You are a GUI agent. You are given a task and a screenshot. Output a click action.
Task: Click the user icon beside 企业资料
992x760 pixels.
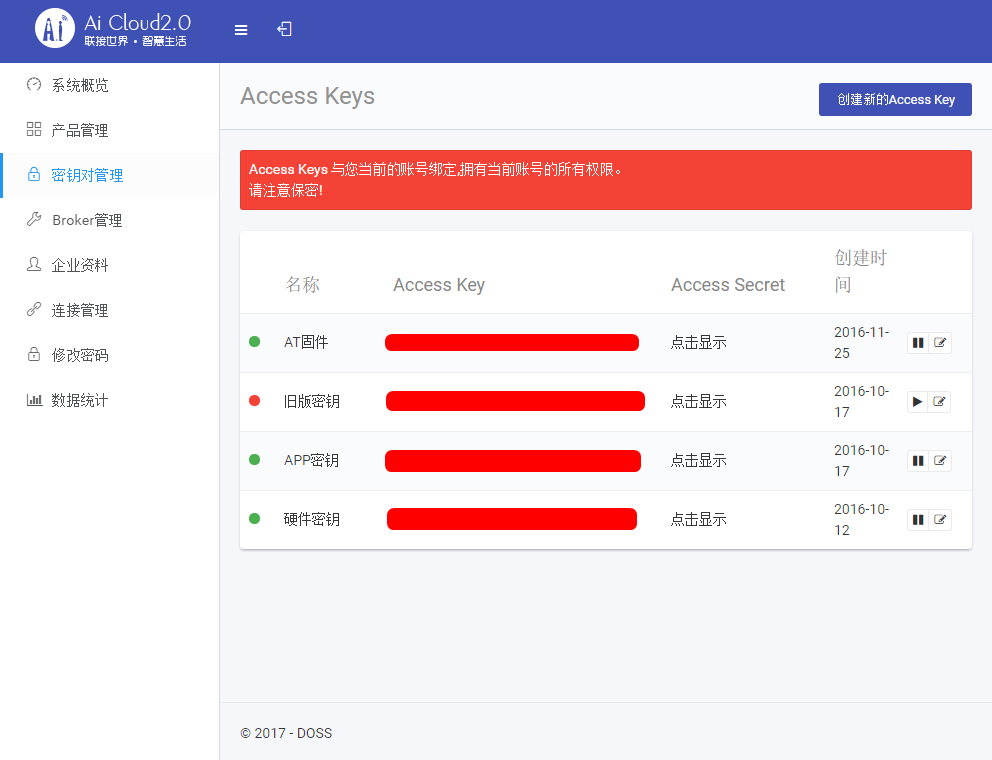click(34, 265)
